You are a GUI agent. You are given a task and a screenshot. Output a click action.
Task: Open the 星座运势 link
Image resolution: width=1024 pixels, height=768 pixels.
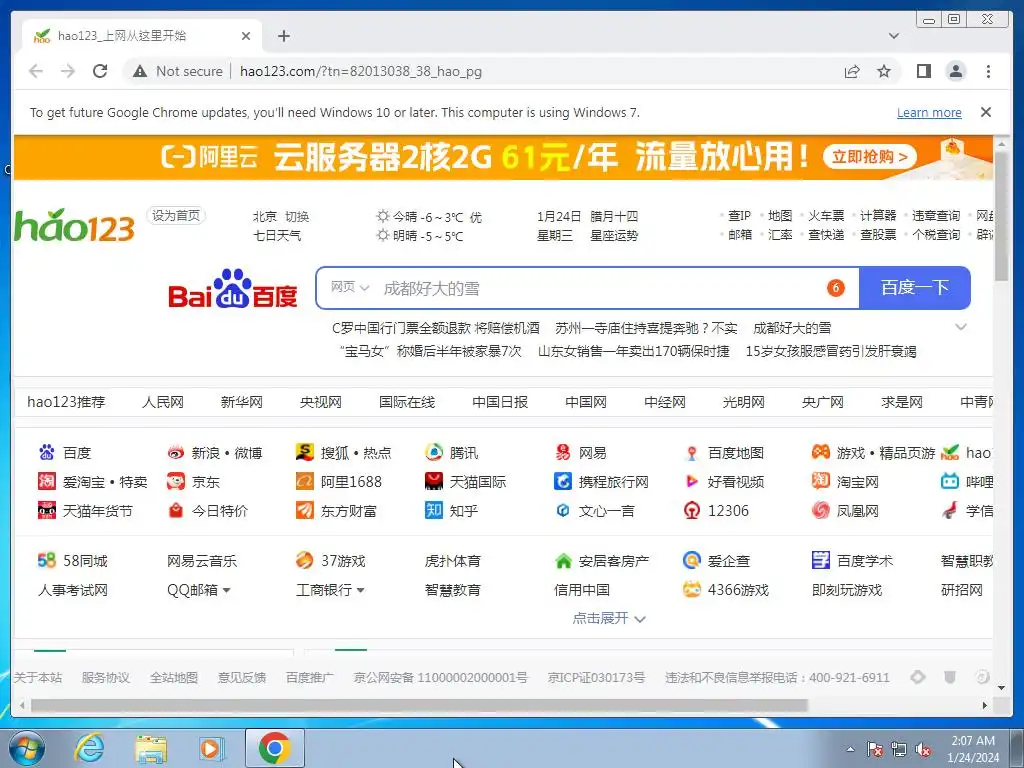[x=614, y=235]
